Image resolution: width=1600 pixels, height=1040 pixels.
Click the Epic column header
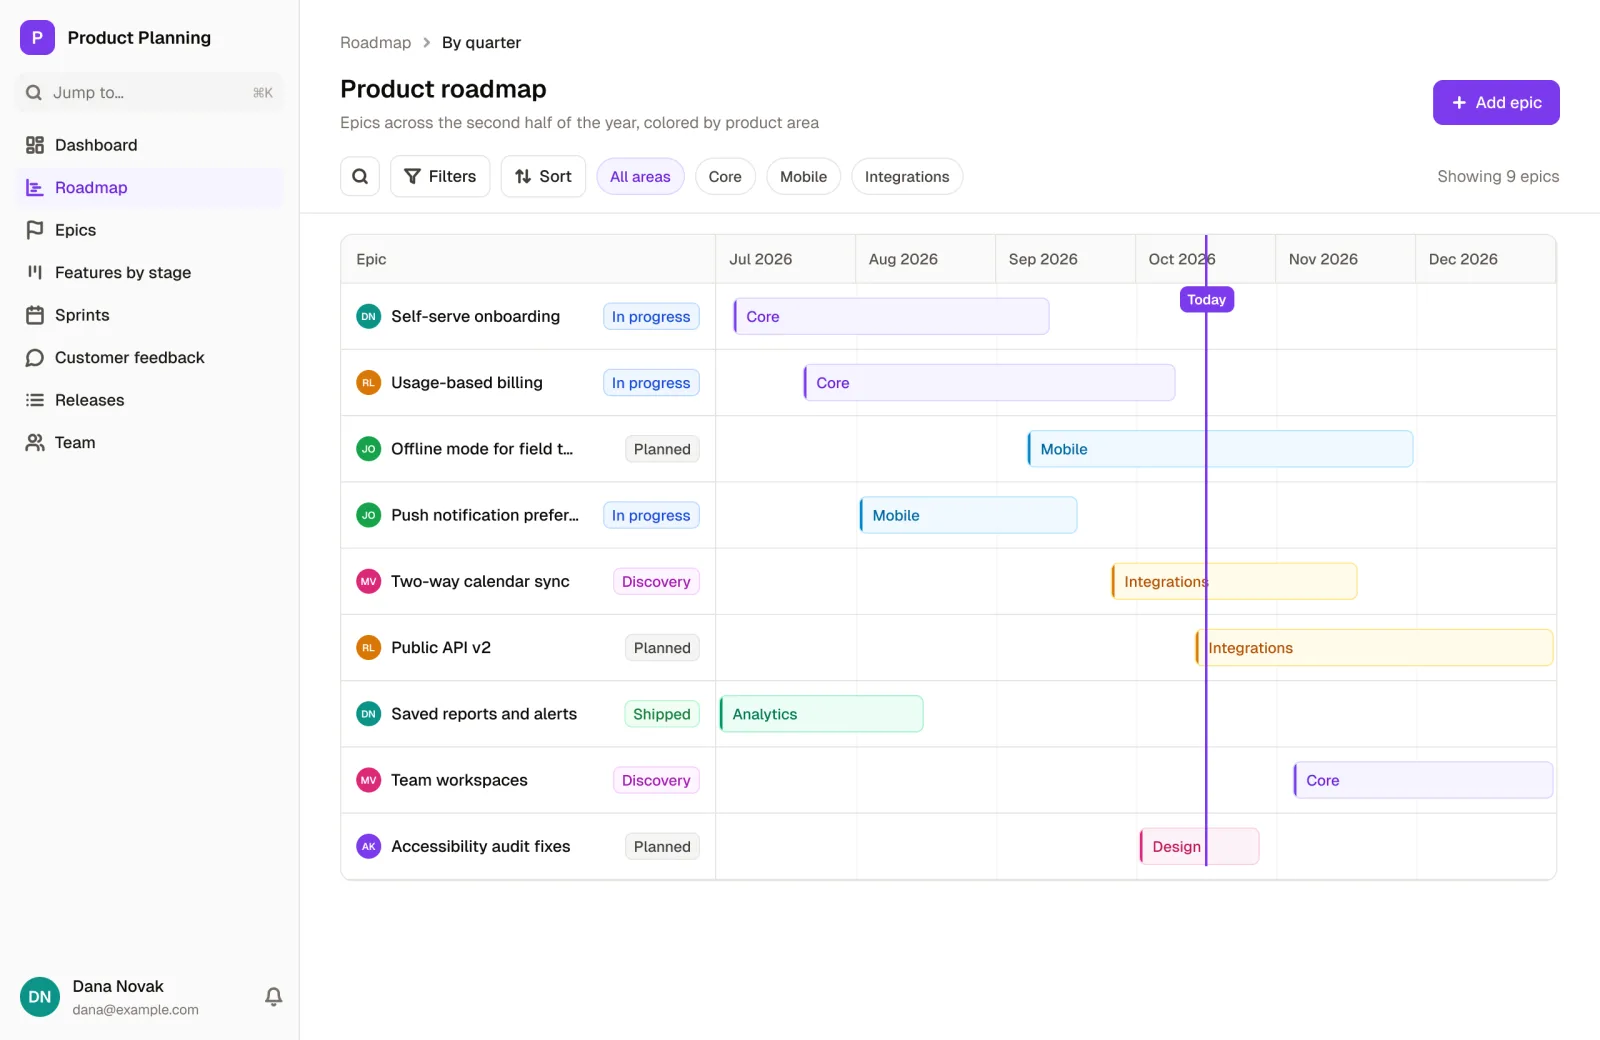528,259
